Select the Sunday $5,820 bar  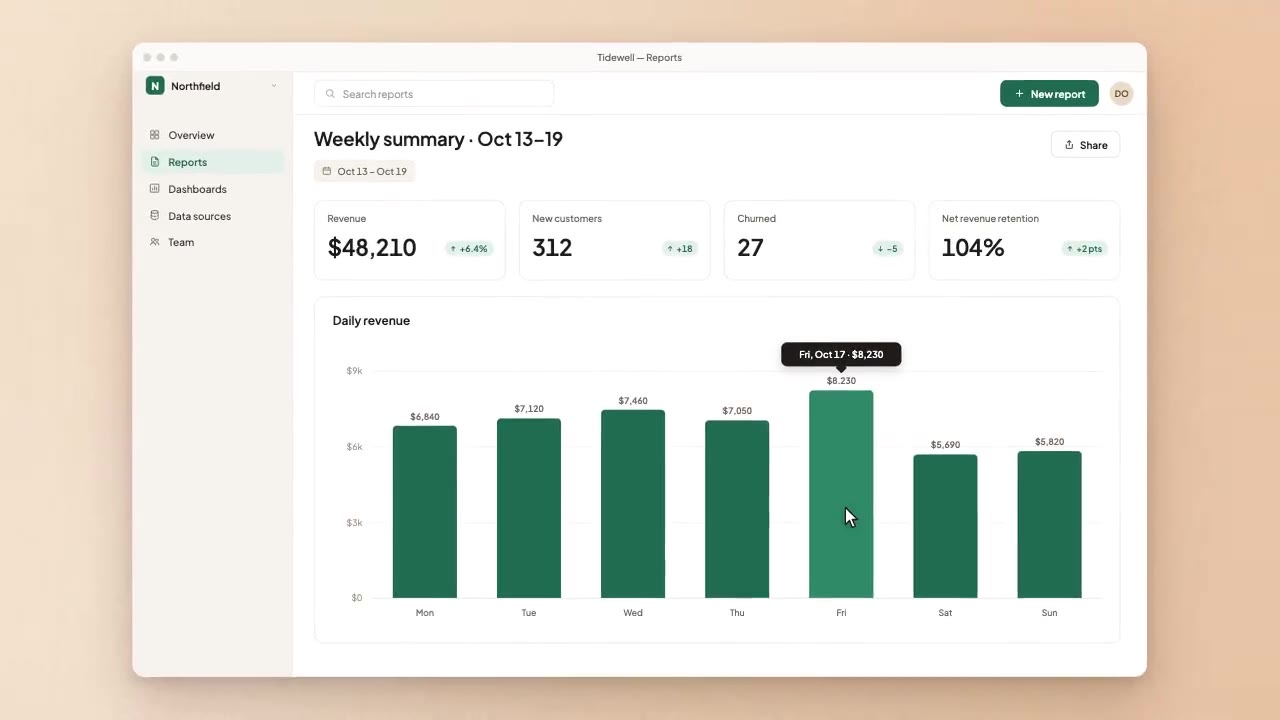(1049, 525)
